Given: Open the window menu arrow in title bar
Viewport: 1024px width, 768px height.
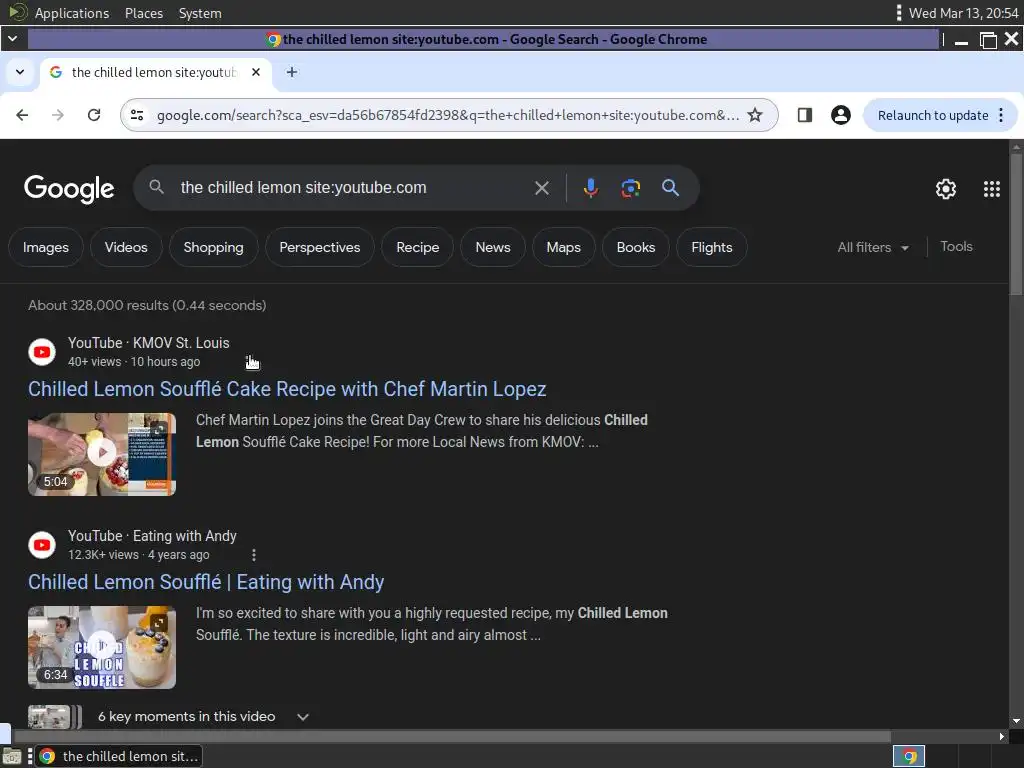Looking at the screenshot, I should point(12,39).
